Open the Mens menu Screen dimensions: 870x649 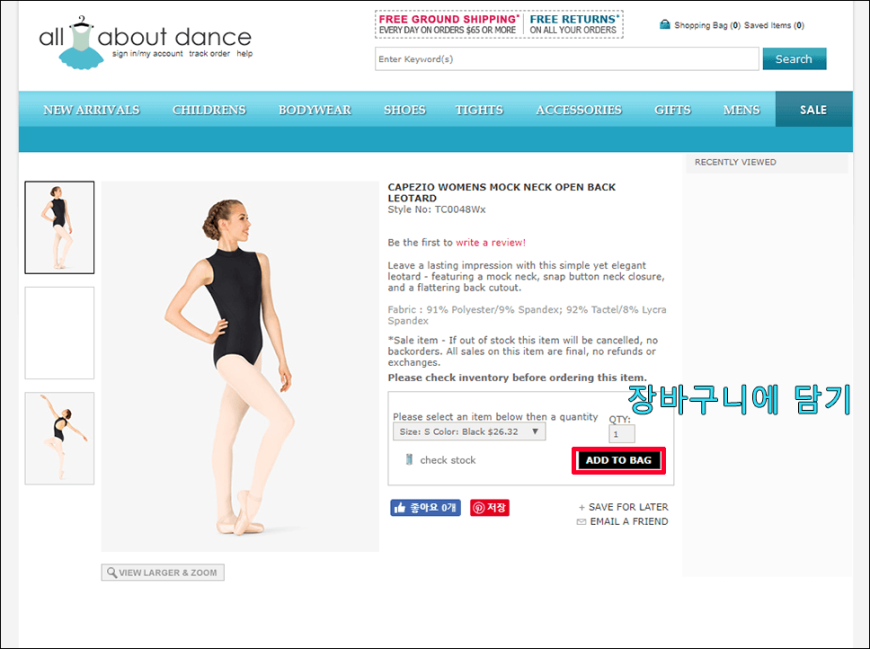(741, 110)
